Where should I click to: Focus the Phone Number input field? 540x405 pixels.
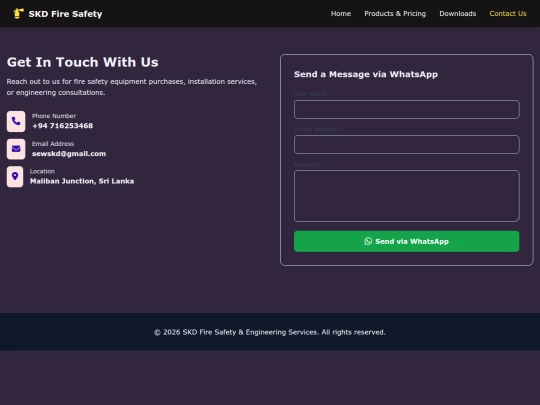(406, 145)
